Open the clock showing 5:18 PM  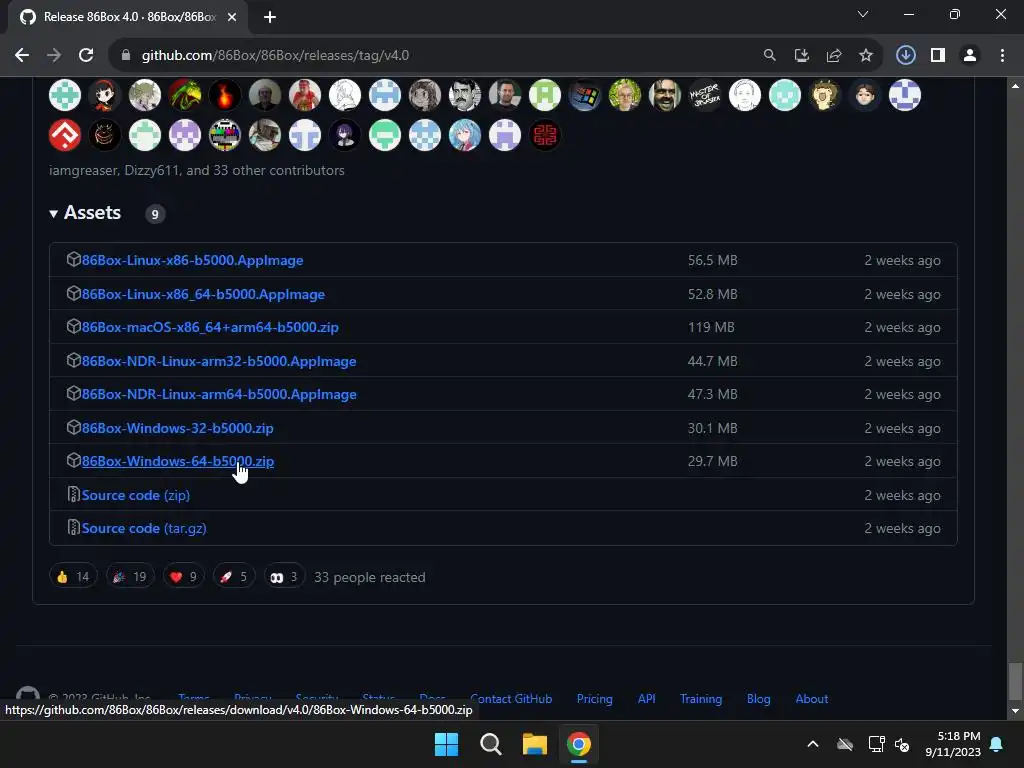pos(953,744)
